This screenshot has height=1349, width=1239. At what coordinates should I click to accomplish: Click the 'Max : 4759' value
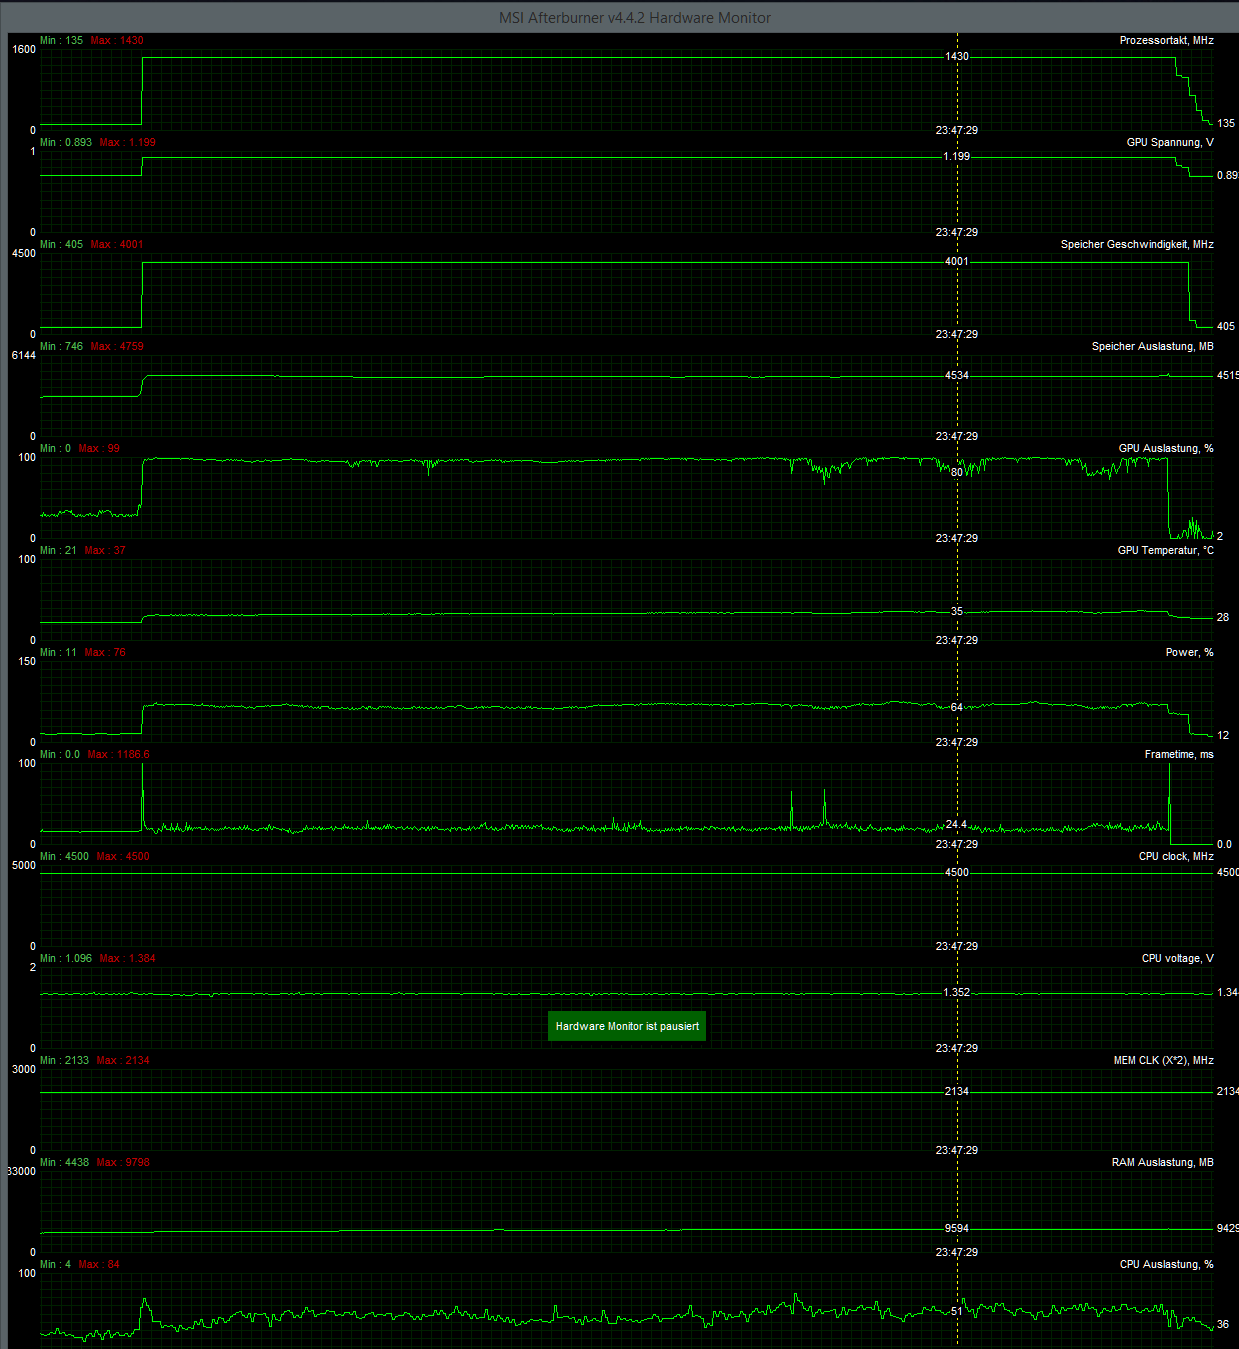coord(117,347)
